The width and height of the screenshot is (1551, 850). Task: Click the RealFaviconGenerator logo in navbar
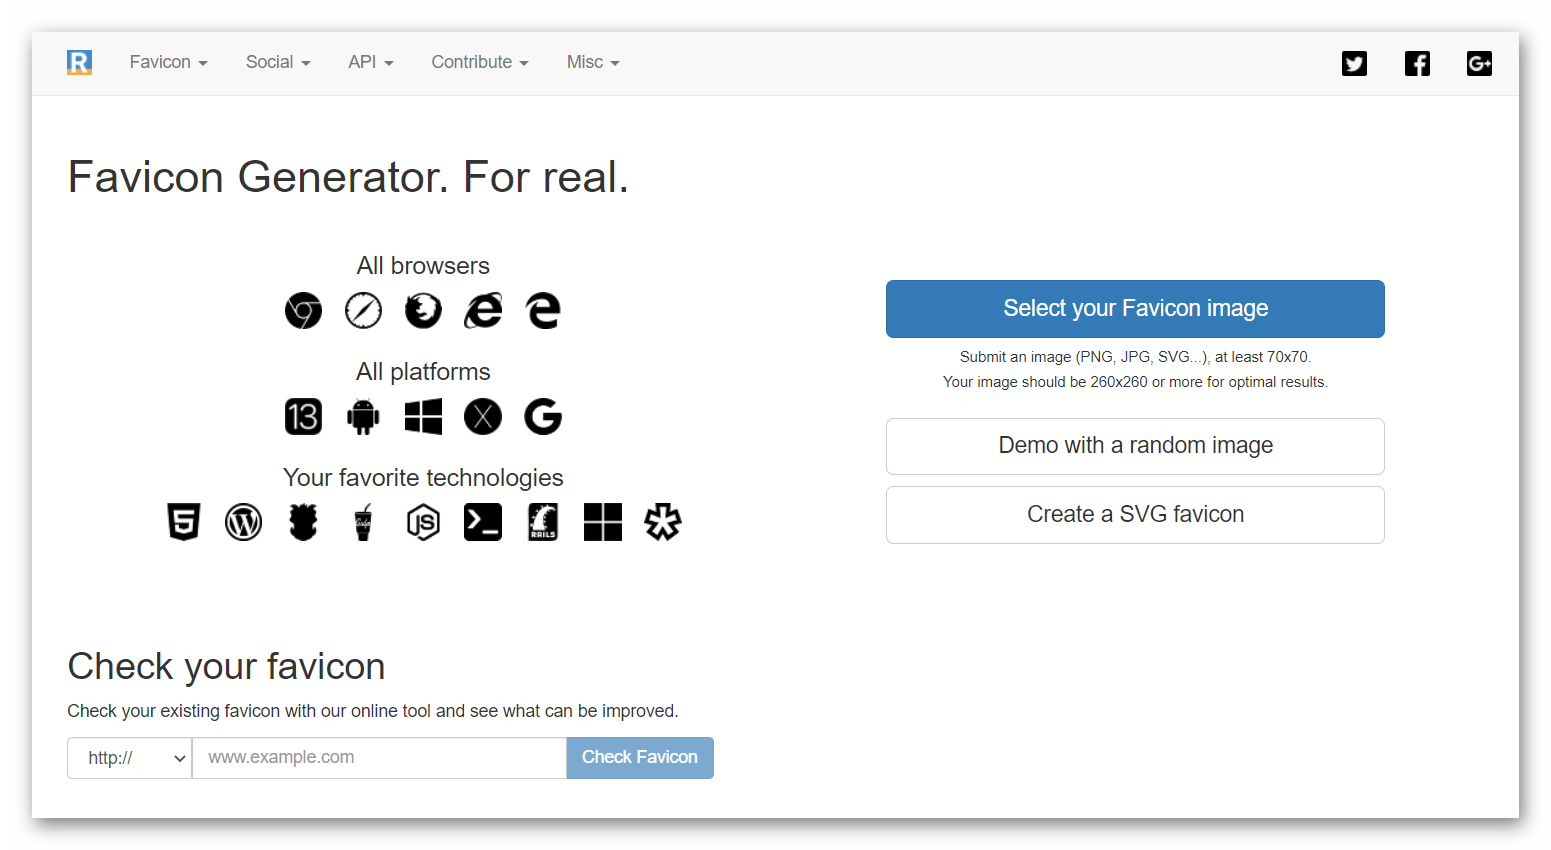[x=80, y=62]
